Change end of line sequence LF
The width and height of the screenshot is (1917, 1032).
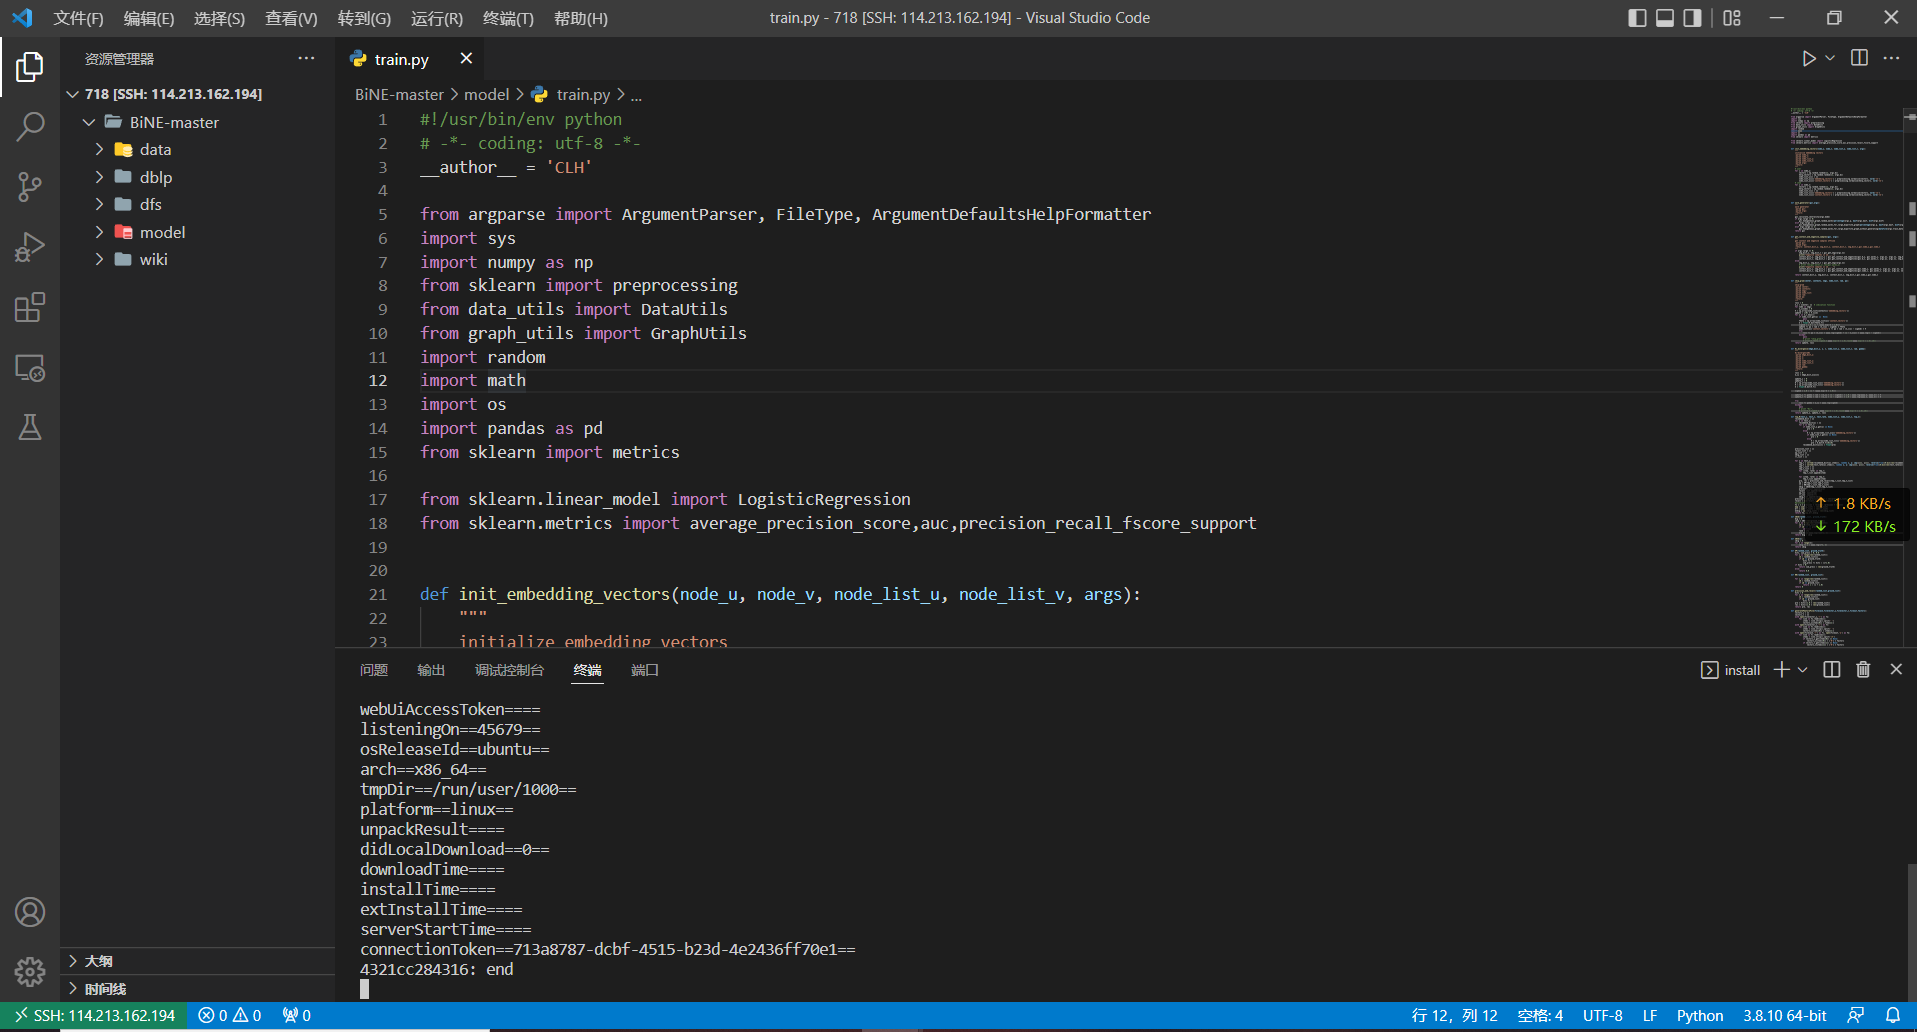click(x=1650, y=1016)
